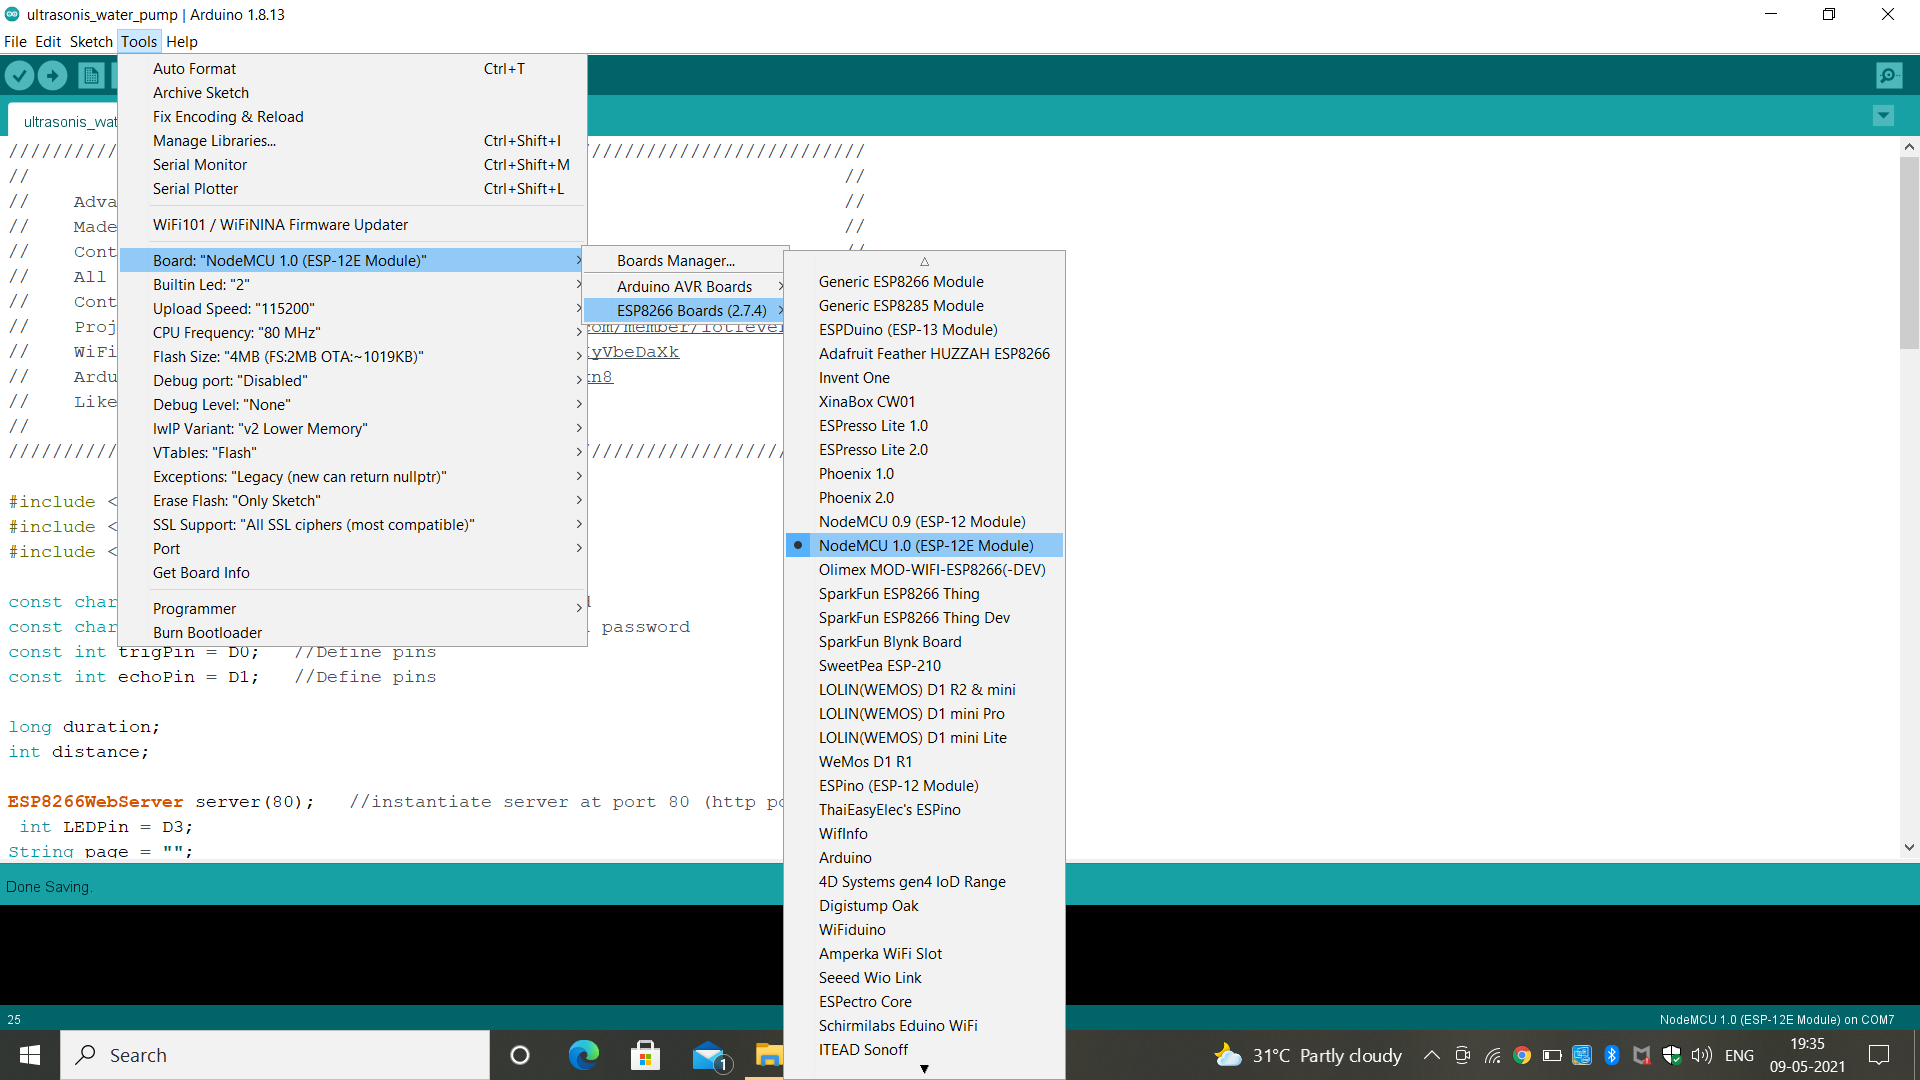Expand the Port submenu
Viewport: 1920px width, 1080px height.
tap(352, 548)
